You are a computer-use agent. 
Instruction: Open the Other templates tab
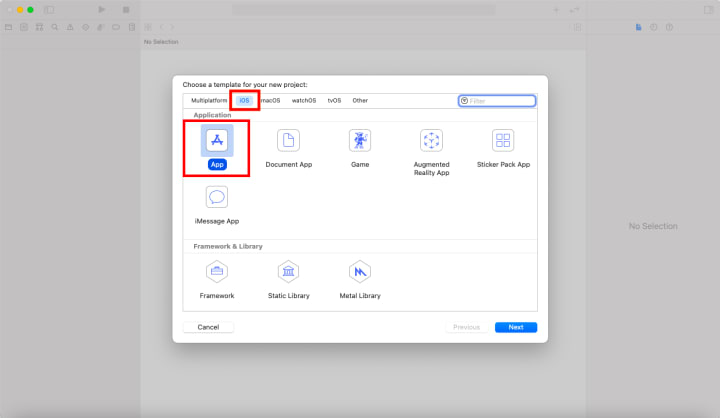(x=360, y=101)
